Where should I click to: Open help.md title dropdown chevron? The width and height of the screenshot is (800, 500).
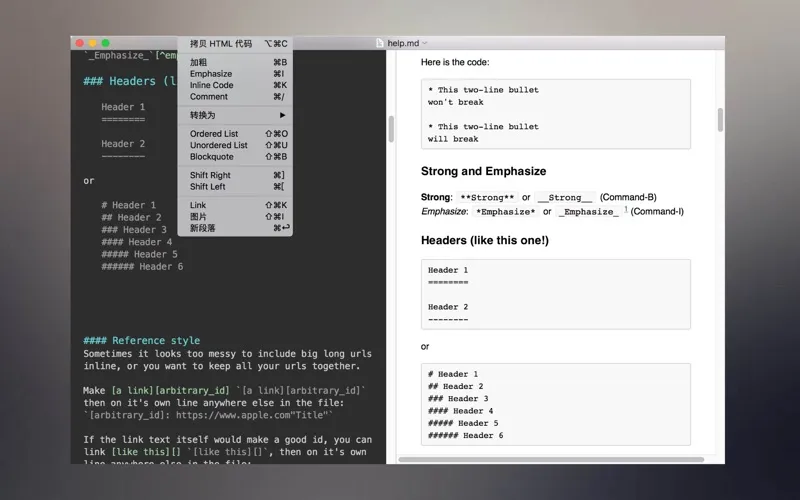pos(424,43)
